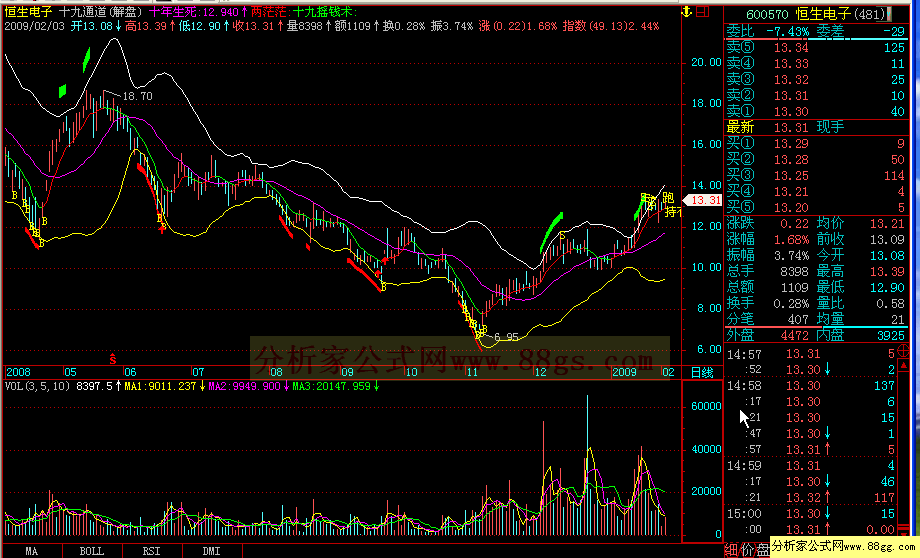Click the 十九摇钱术 indicator label
This screenshot has height=558, width=920.
(x=323, y=12)
